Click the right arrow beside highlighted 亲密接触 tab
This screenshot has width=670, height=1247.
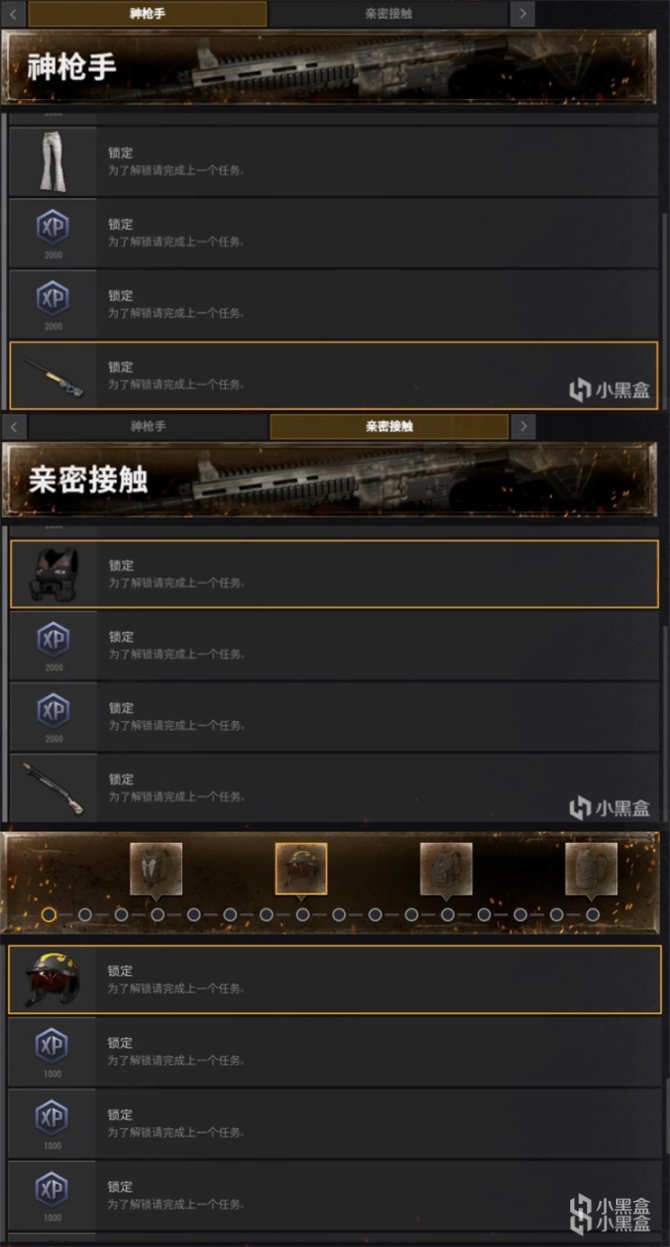tap(523, 426)
